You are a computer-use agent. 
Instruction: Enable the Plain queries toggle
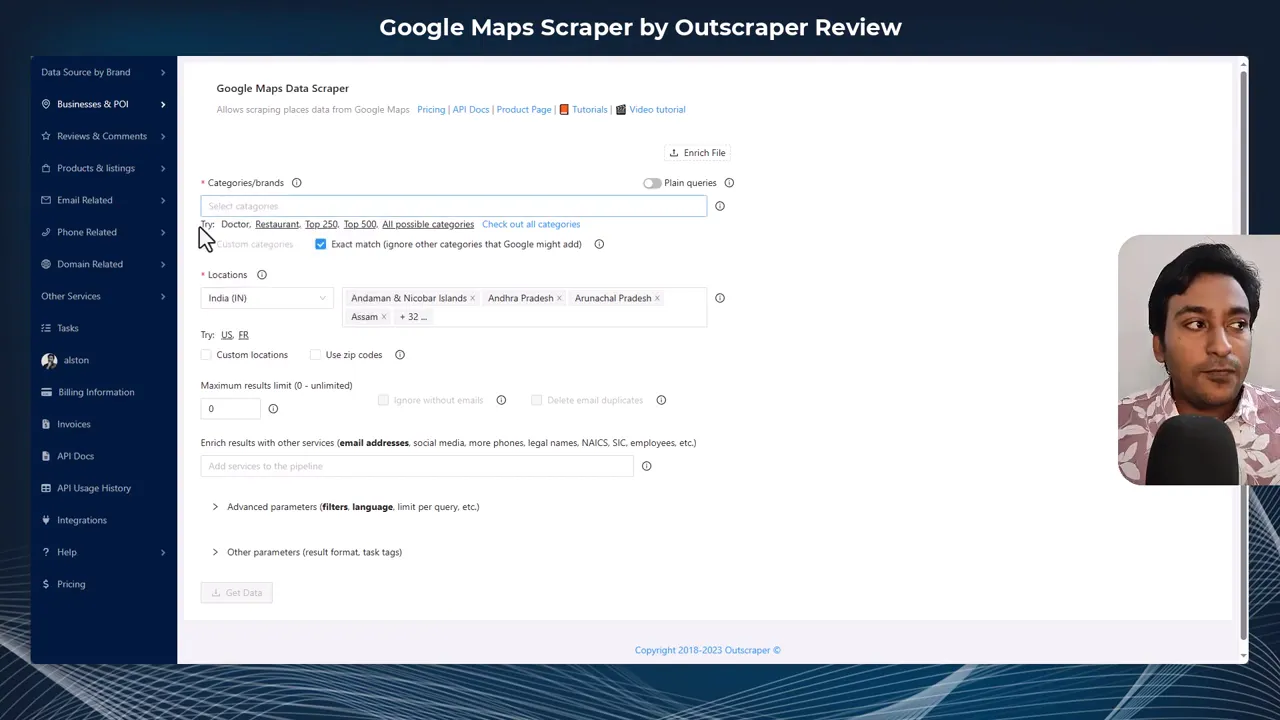[651, 183]
